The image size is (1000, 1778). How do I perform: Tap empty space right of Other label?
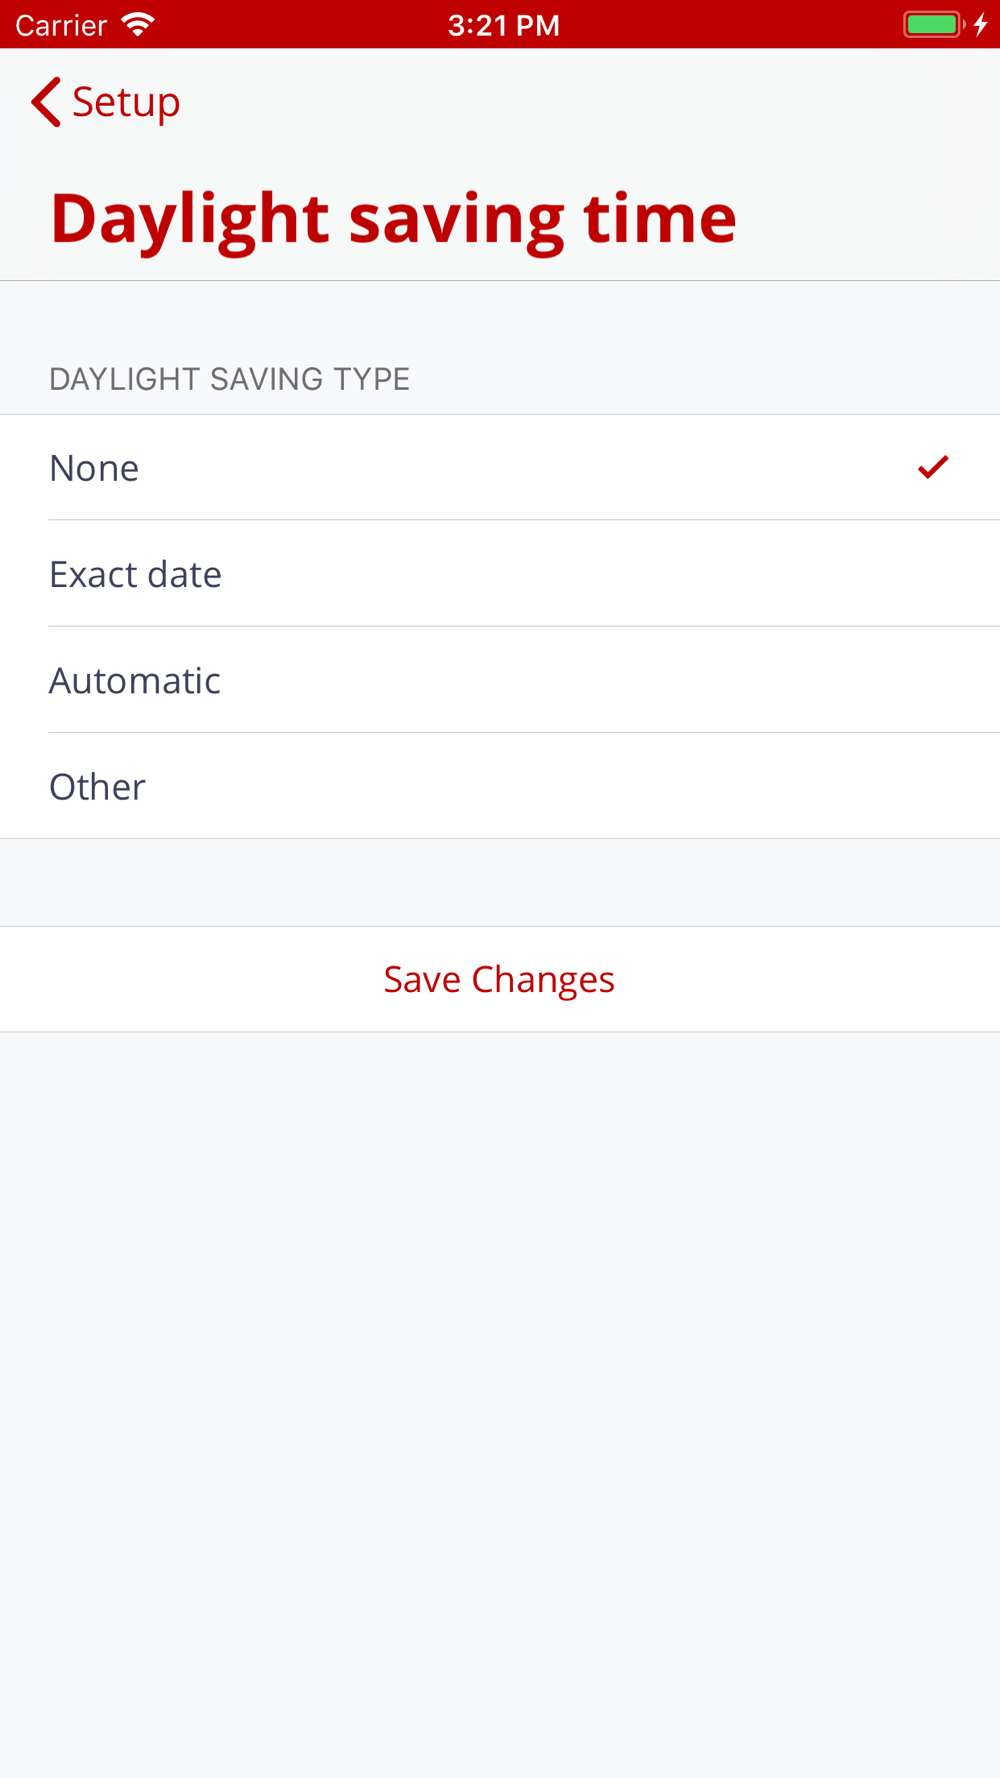[x=600, y=786]
